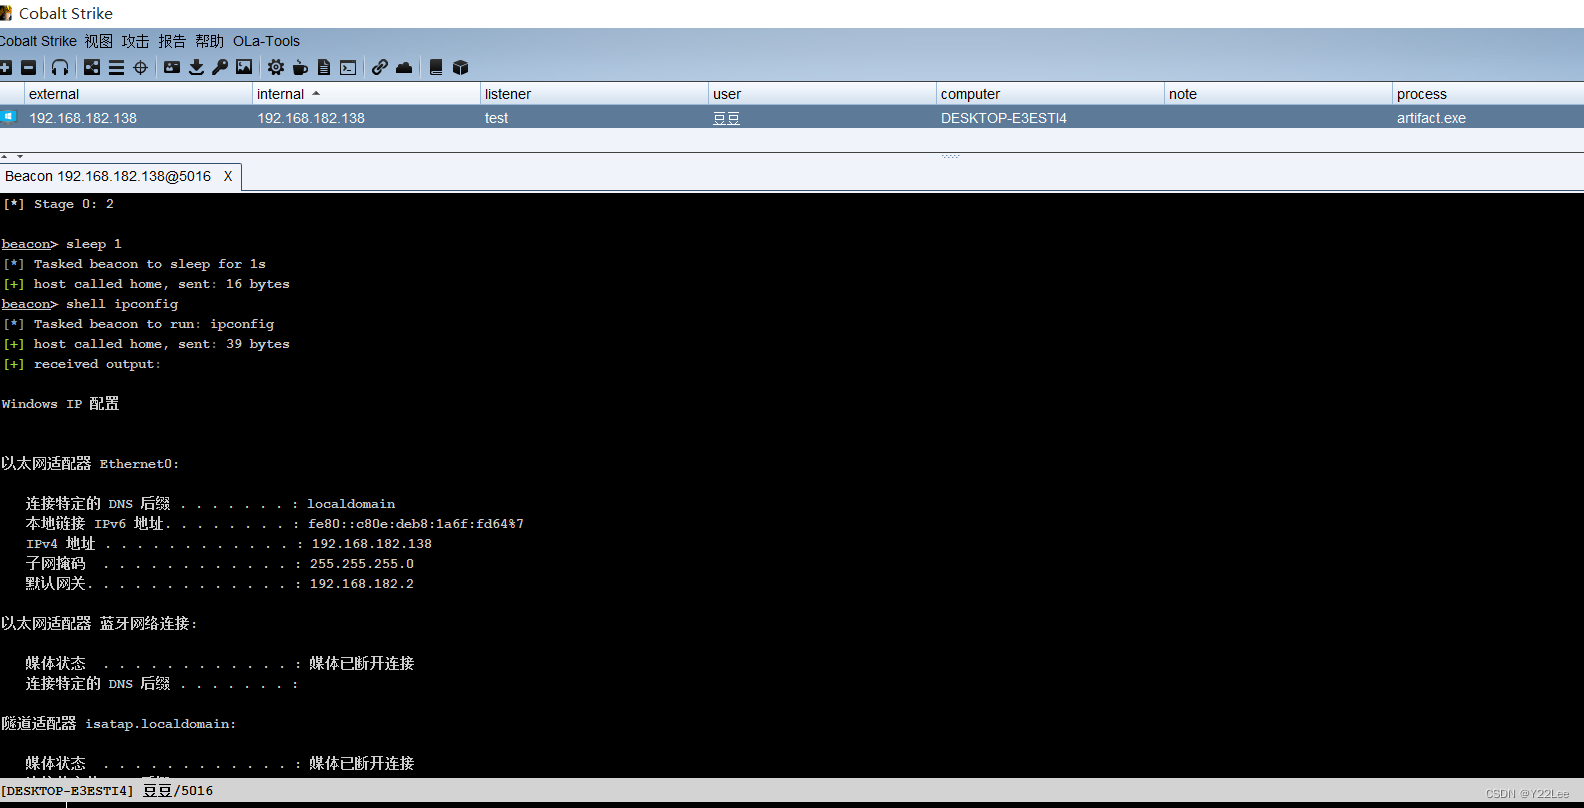Collapse top pane with splitter up arrow
The width and height of the screenshot is (1584, 808).
coord(5,156)
